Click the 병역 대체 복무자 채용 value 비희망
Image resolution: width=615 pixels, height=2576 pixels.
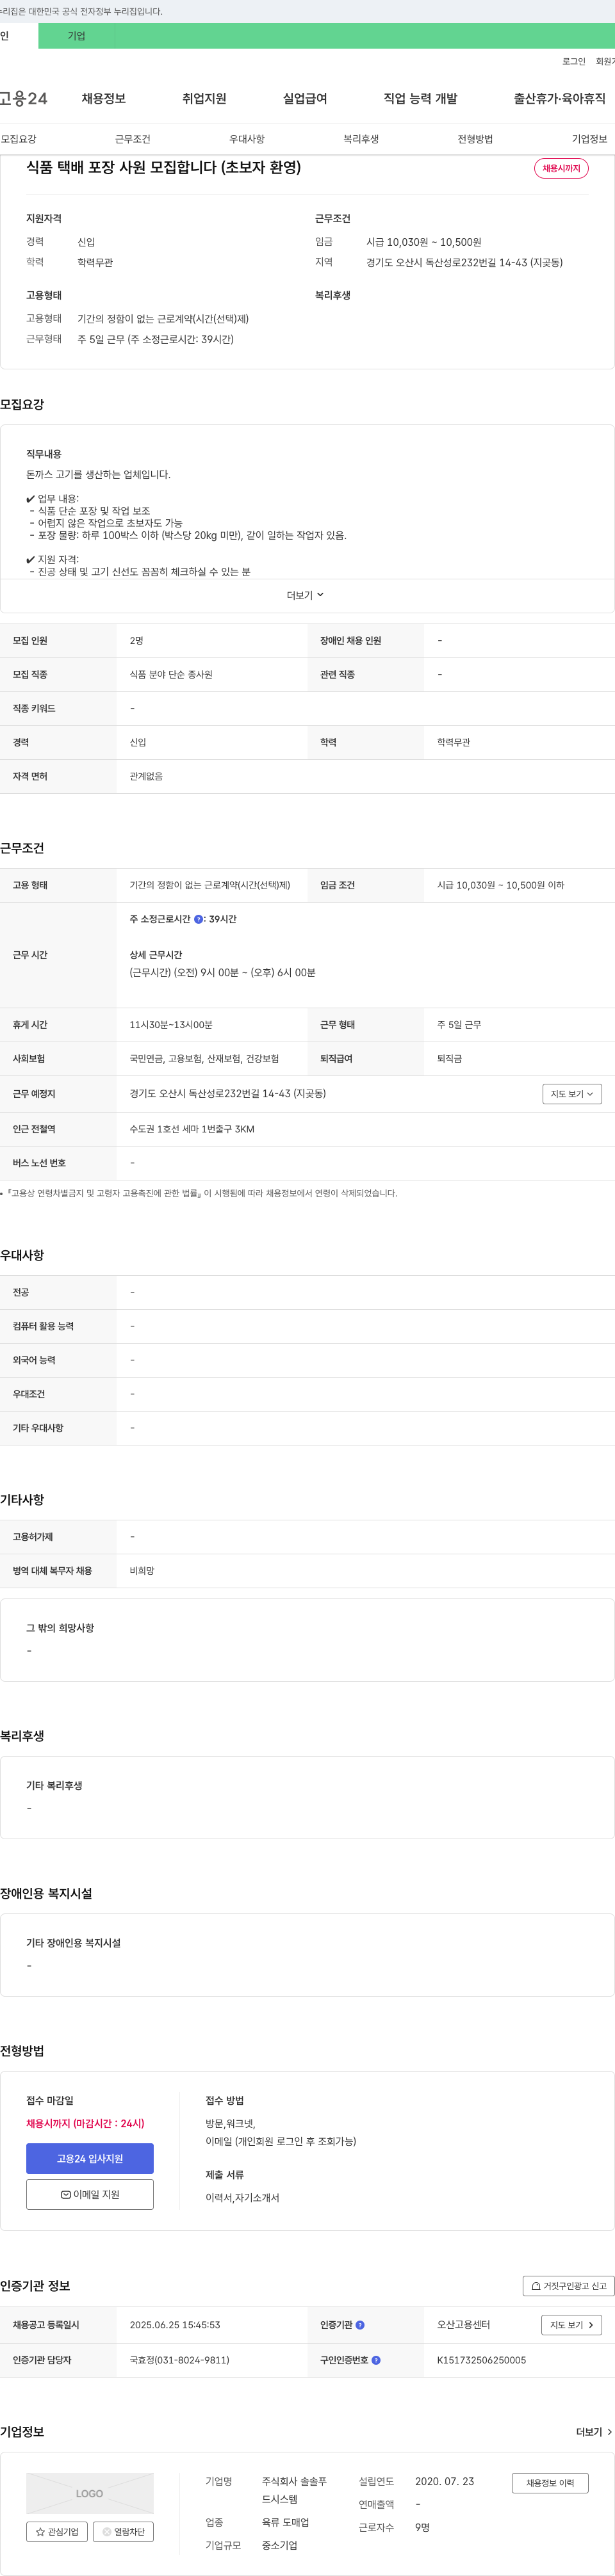(x=142, y=1571)
